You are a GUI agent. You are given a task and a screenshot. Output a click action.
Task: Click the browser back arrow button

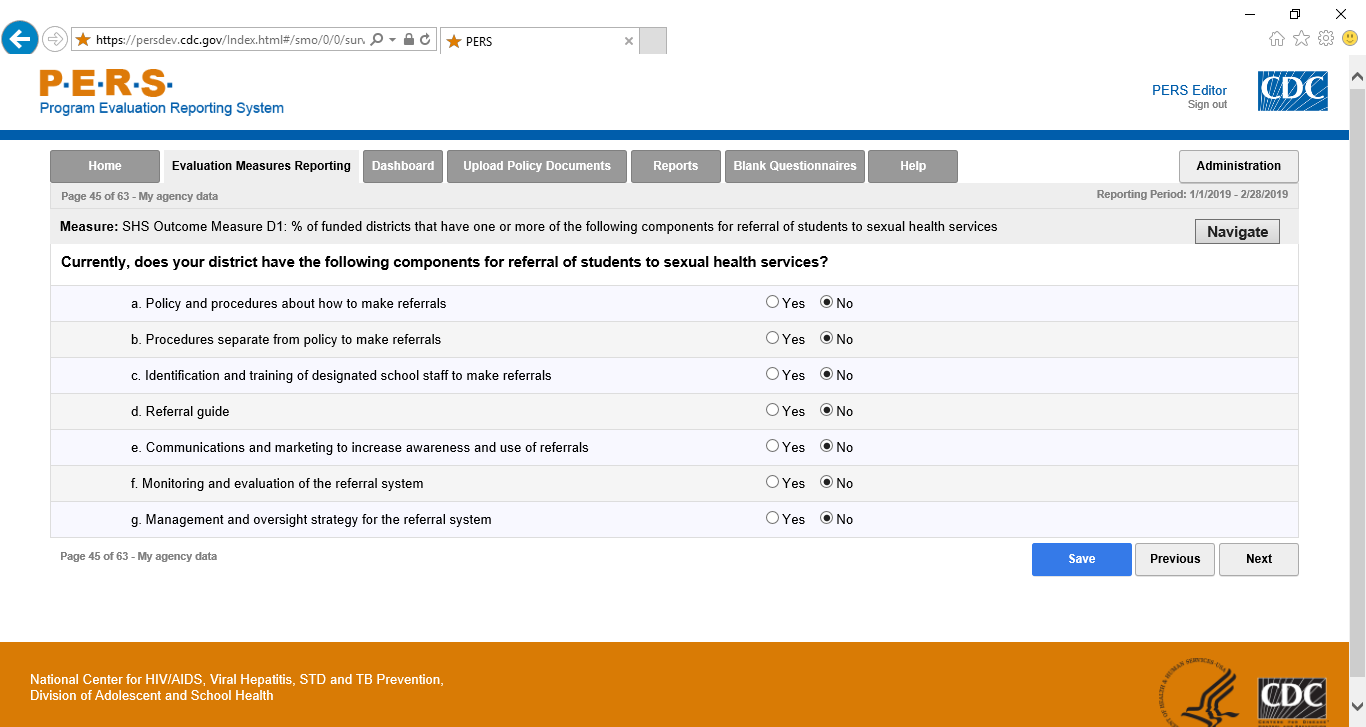(x=20, y=39)
